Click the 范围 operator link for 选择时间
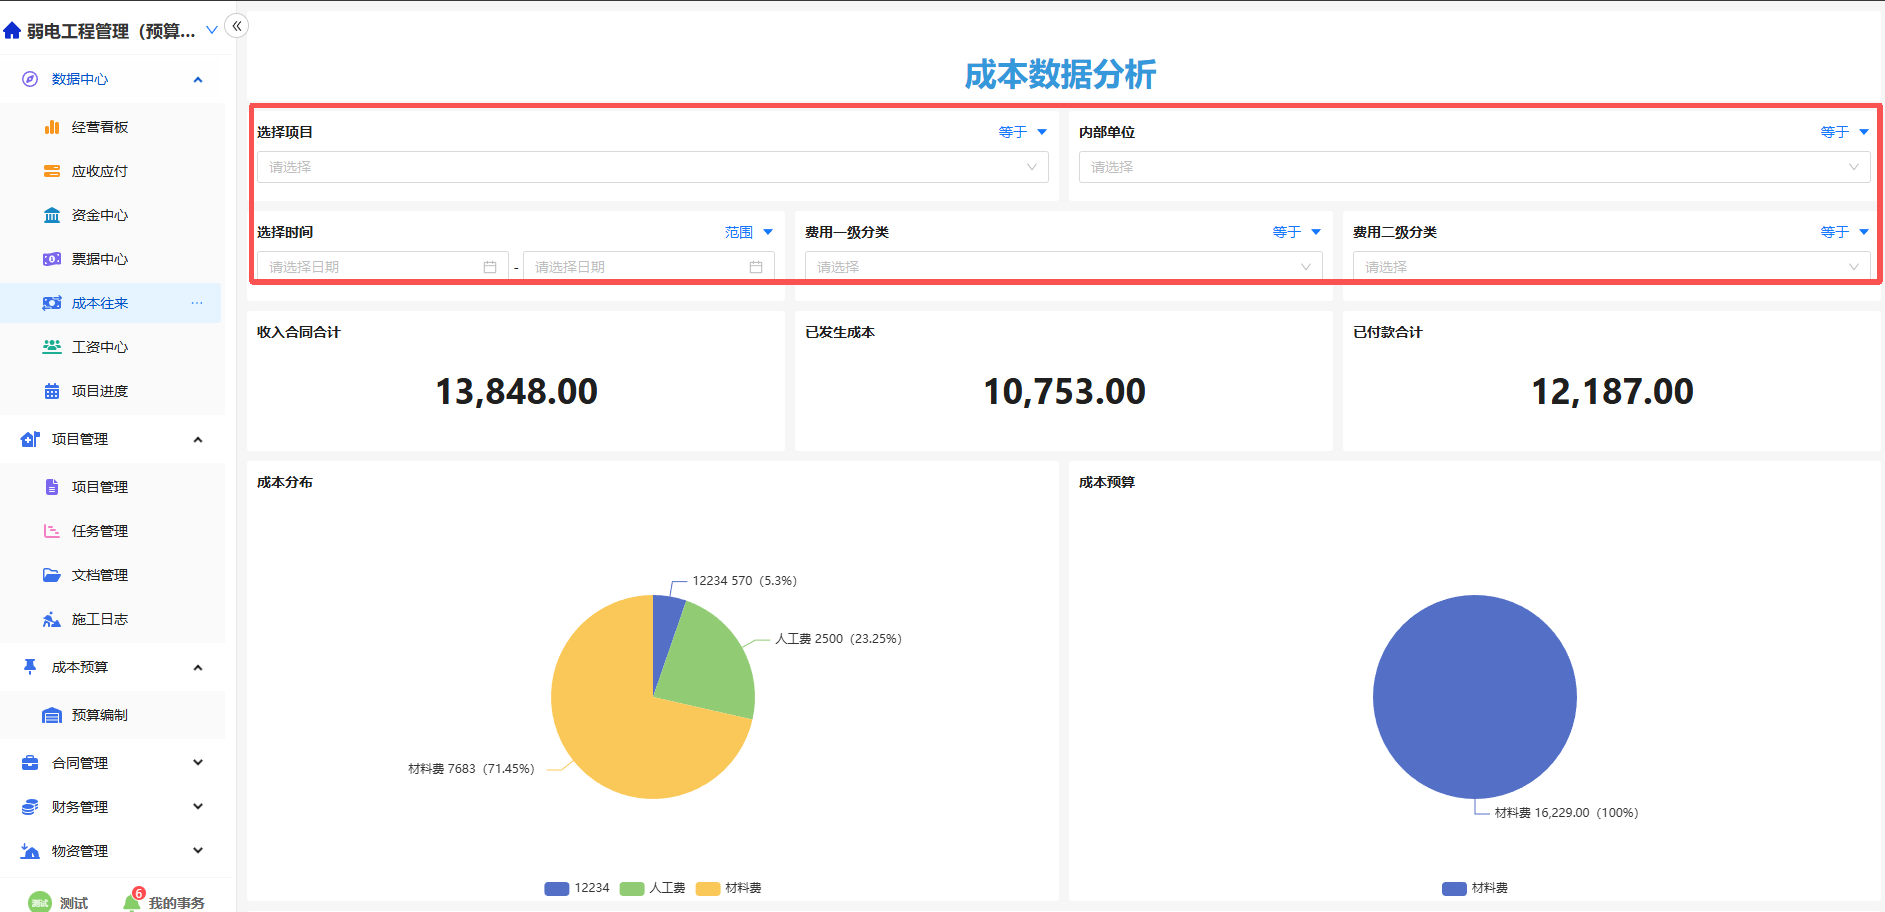The width and height of the screenshot is (1885, 912). [x=739, y=232]
